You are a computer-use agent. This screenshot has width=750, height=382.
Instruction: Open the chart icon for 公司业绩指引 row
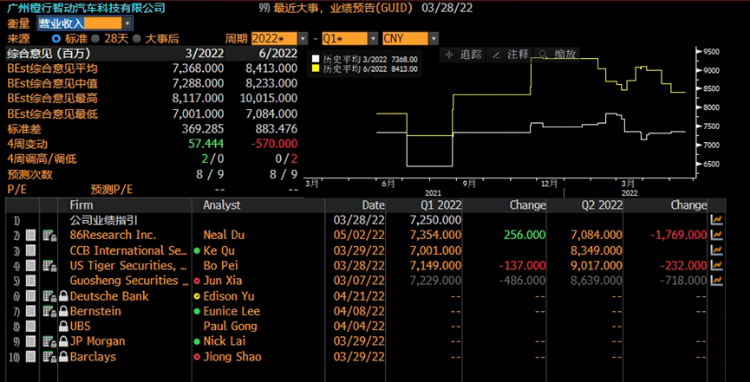(716, 220)
